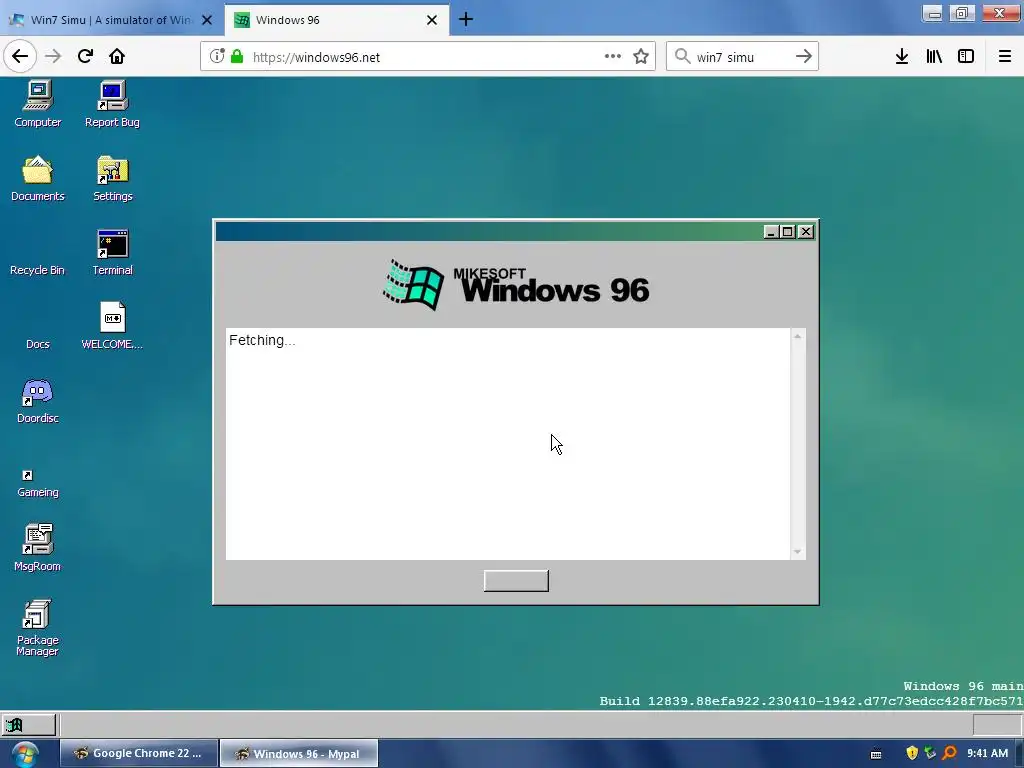Launch the Terminal desktop icon
This screenshot has width=1024, height=768.
click(112, 253)
